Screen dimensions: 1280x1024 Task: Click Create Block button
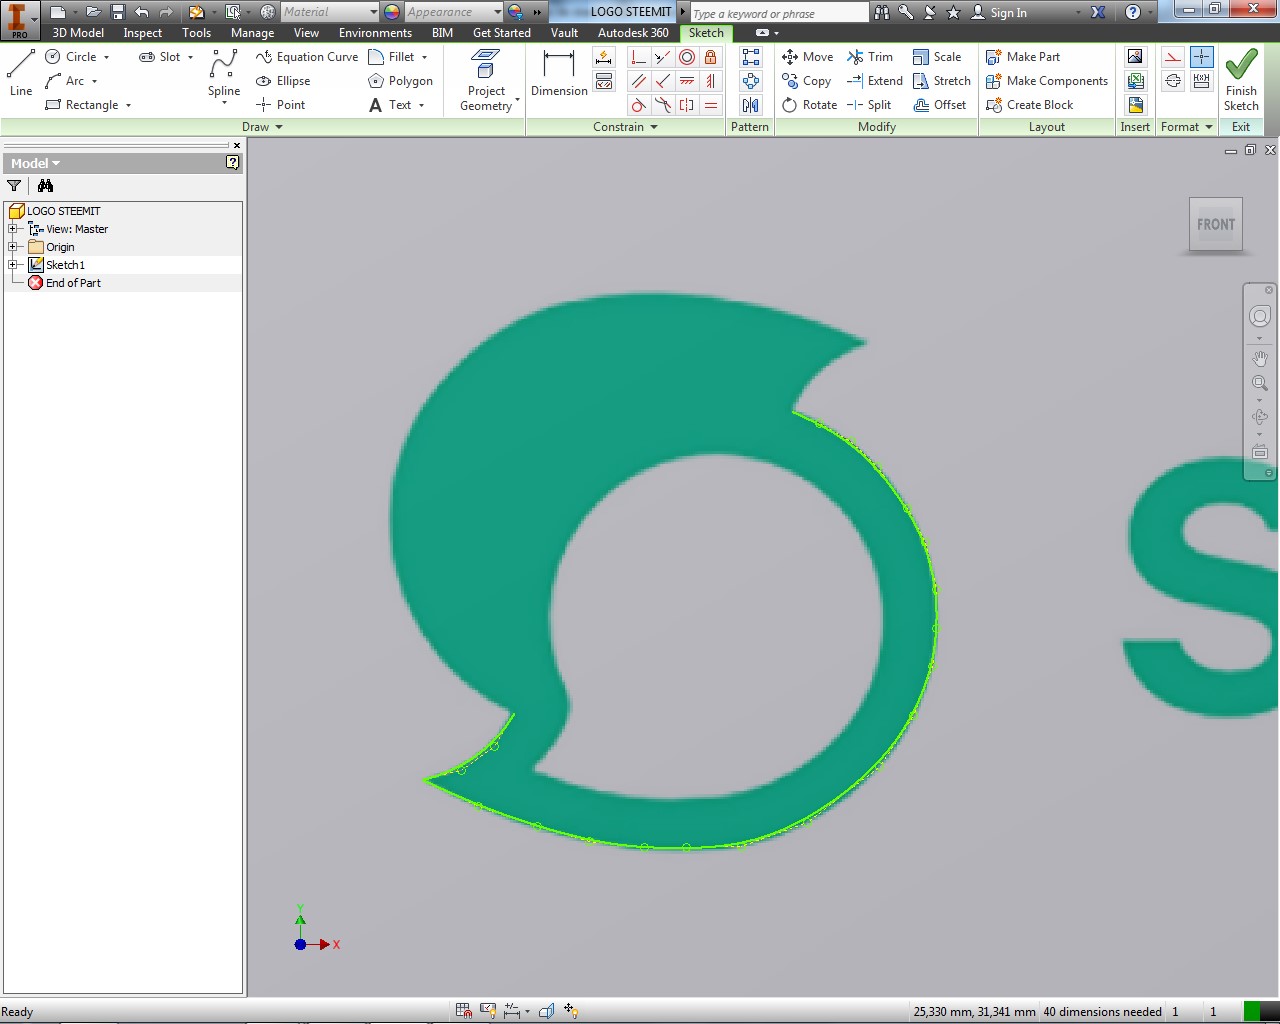pos(1030,105)
